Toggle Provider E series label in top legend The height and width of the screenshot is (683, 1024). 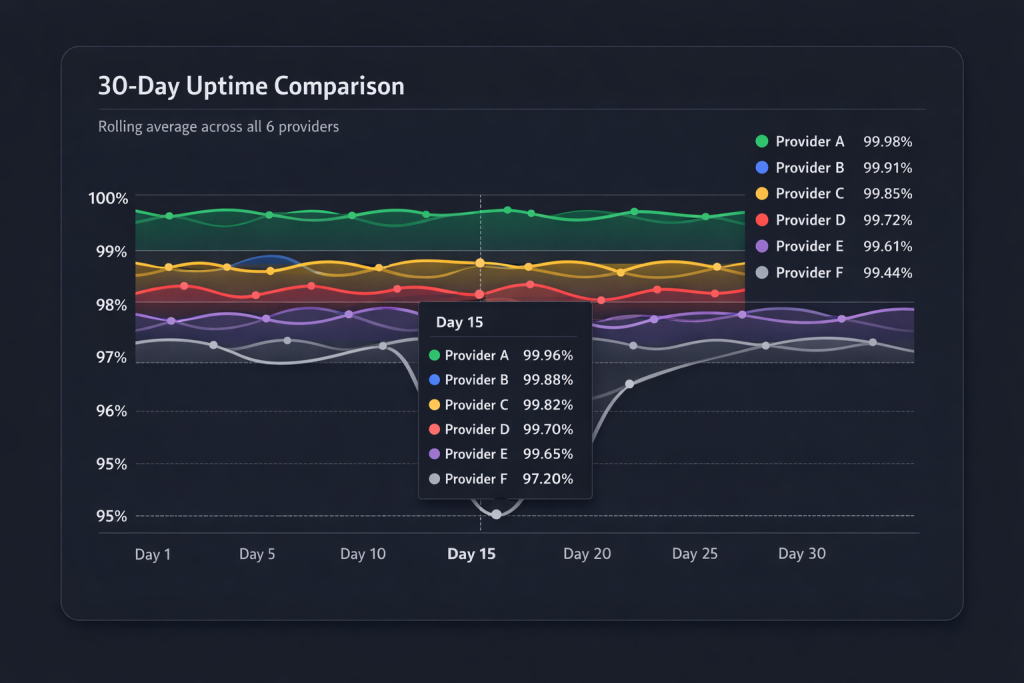click(x=810, y=246)
